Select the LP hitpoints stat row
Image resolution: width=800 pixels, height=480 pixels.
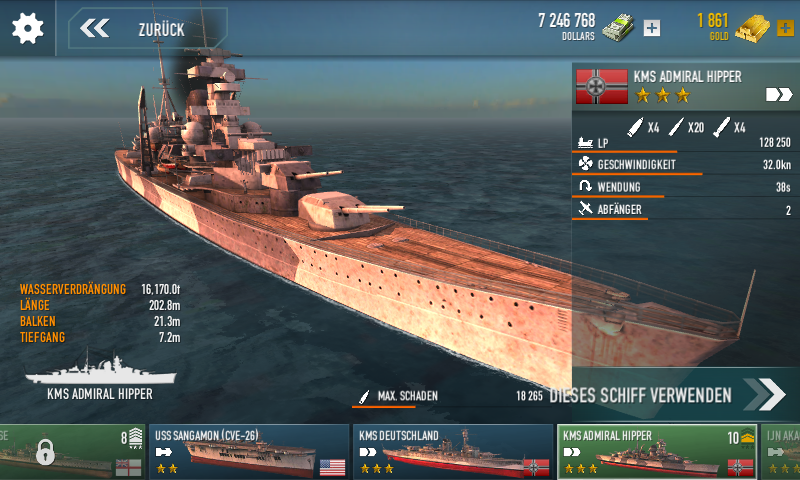tap(684, 143)
